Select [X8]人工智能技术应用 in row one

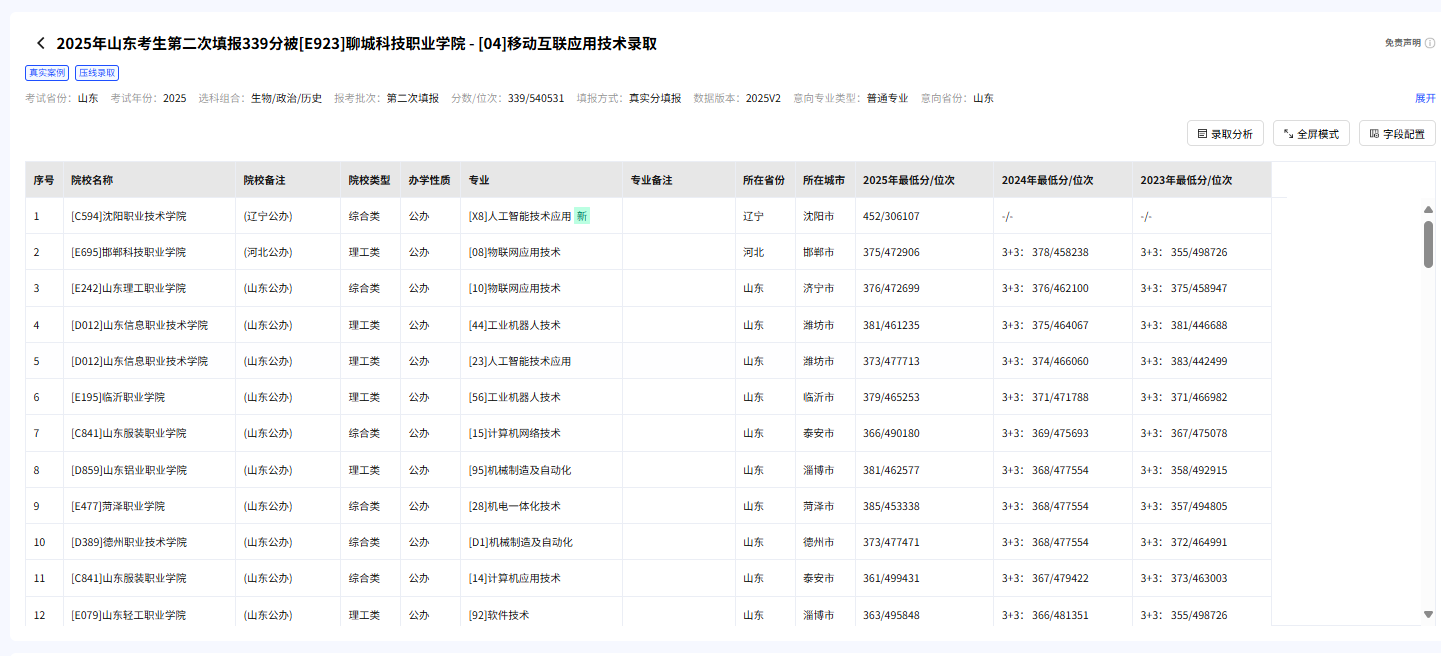[521, 215]
